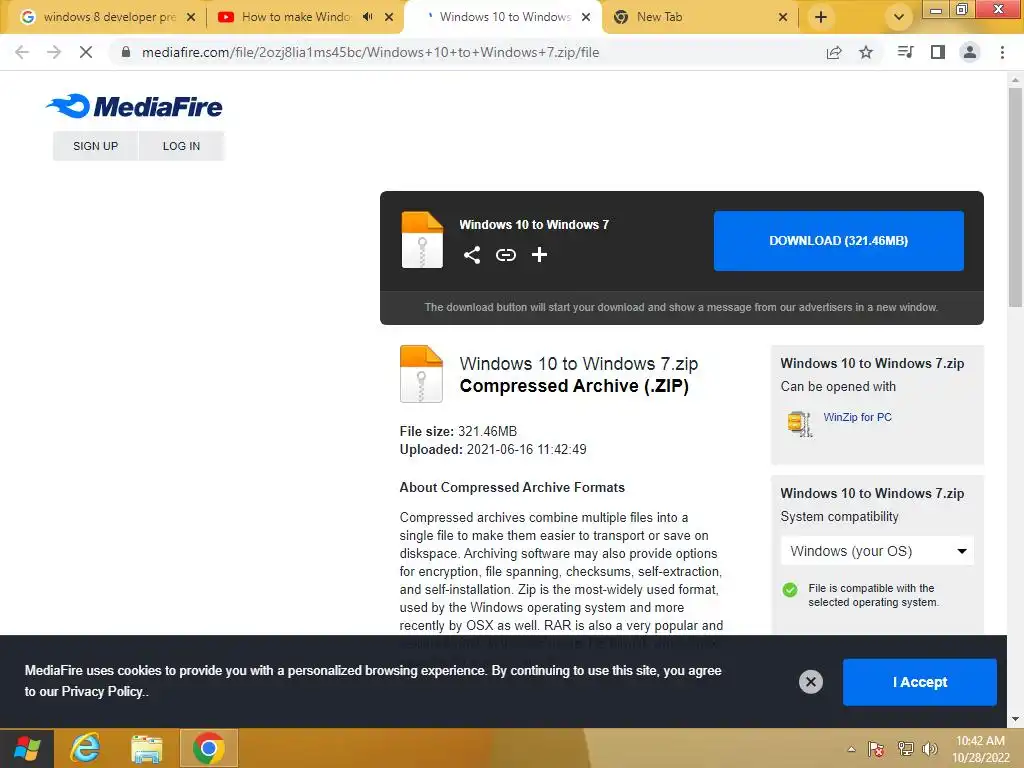Open the Chrome profile avatar
Screen dimensions: 1024x768
tap(970, 52)
